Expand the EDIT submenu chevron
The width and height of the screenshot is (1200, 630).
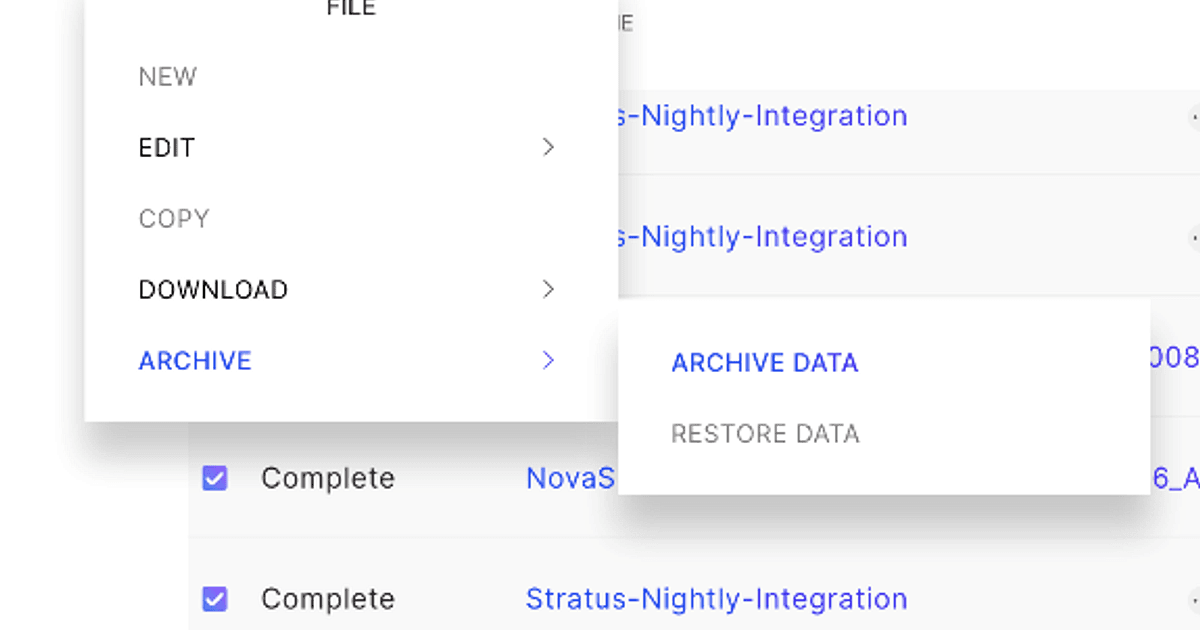[548, 147]
